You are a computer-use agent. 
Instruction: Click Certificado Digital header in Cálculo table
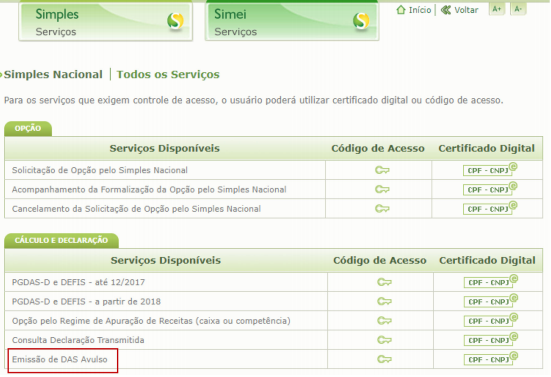click(487, 261)
